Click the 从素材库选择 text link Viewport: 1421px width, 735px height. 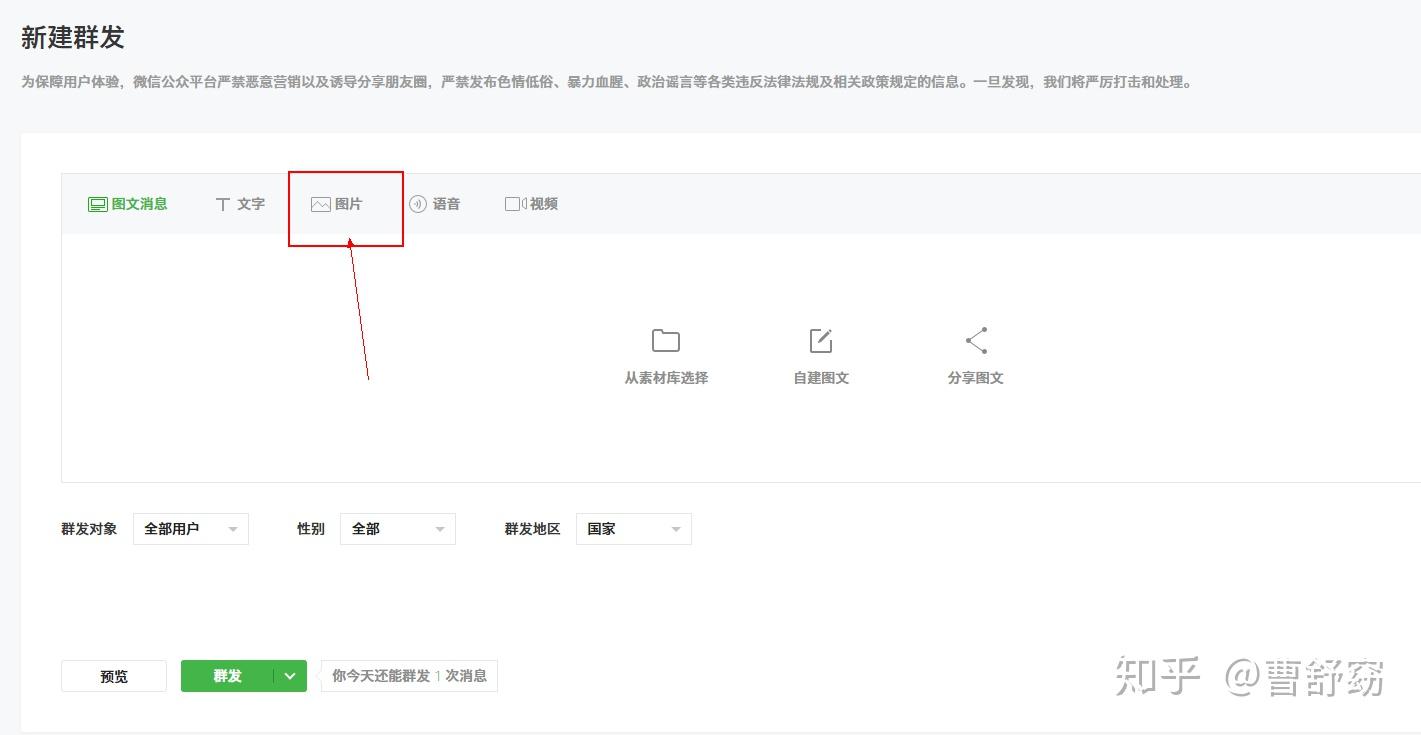[666, 378]
